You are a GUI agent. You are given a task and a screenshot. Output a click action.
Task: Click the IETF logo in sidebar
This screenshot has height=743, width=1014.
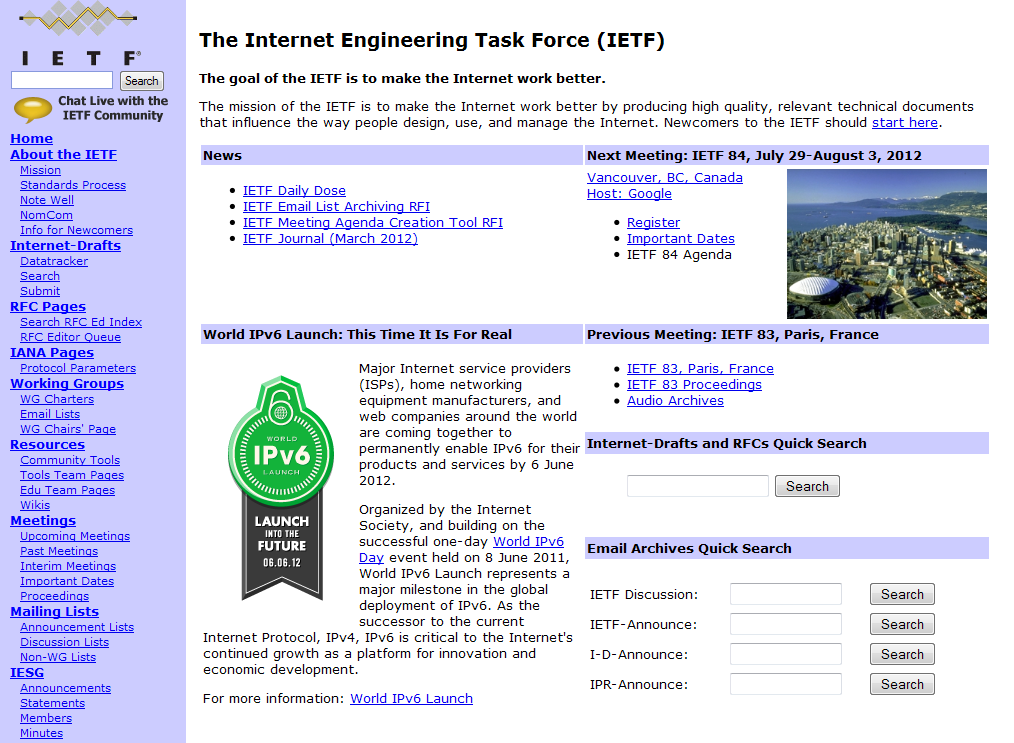[x=78, y=34]
